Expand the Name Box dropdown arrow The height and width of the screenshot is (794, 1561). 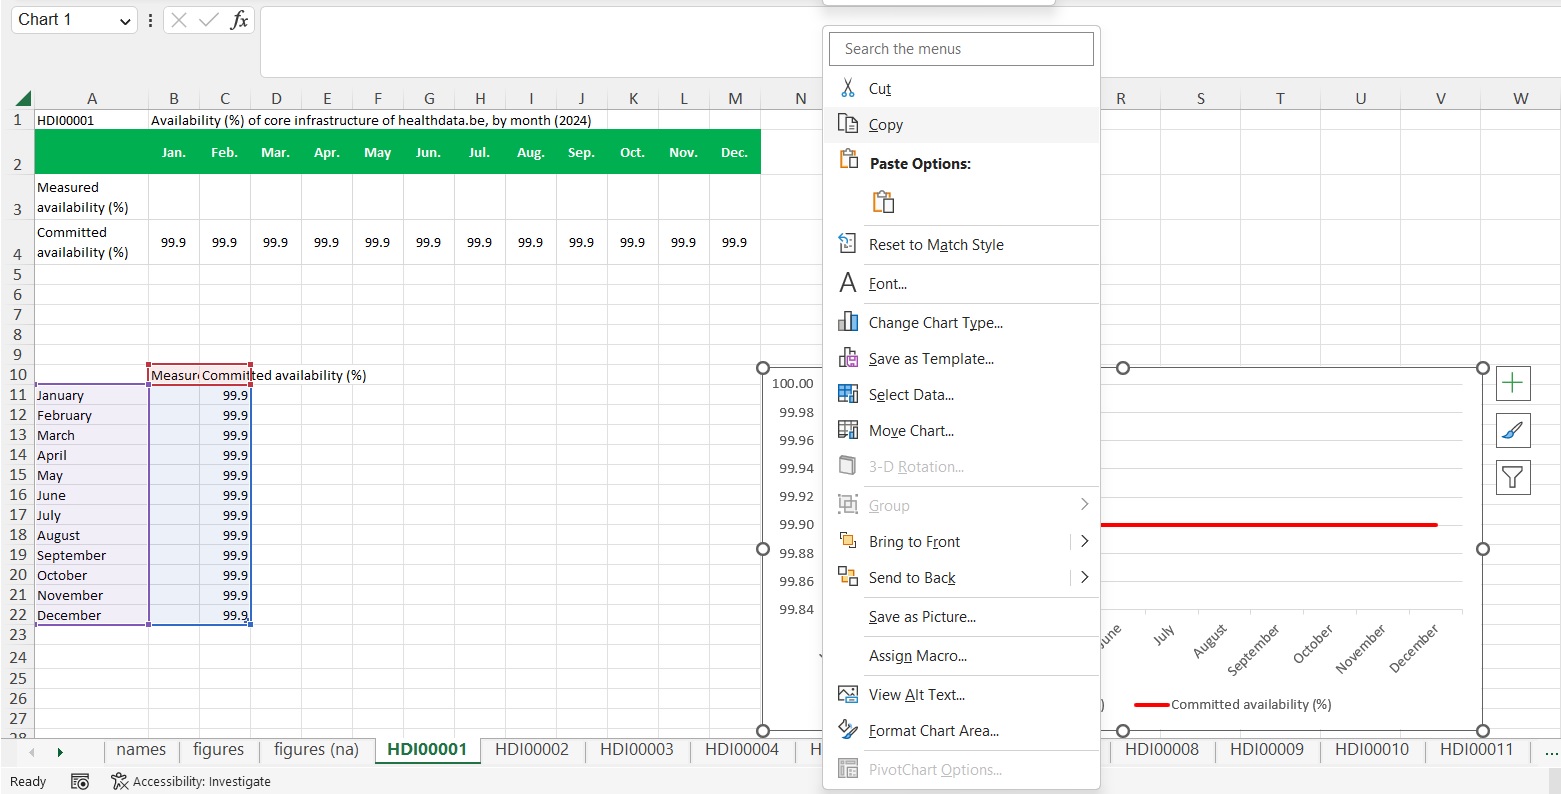click(x=124, y=21)
